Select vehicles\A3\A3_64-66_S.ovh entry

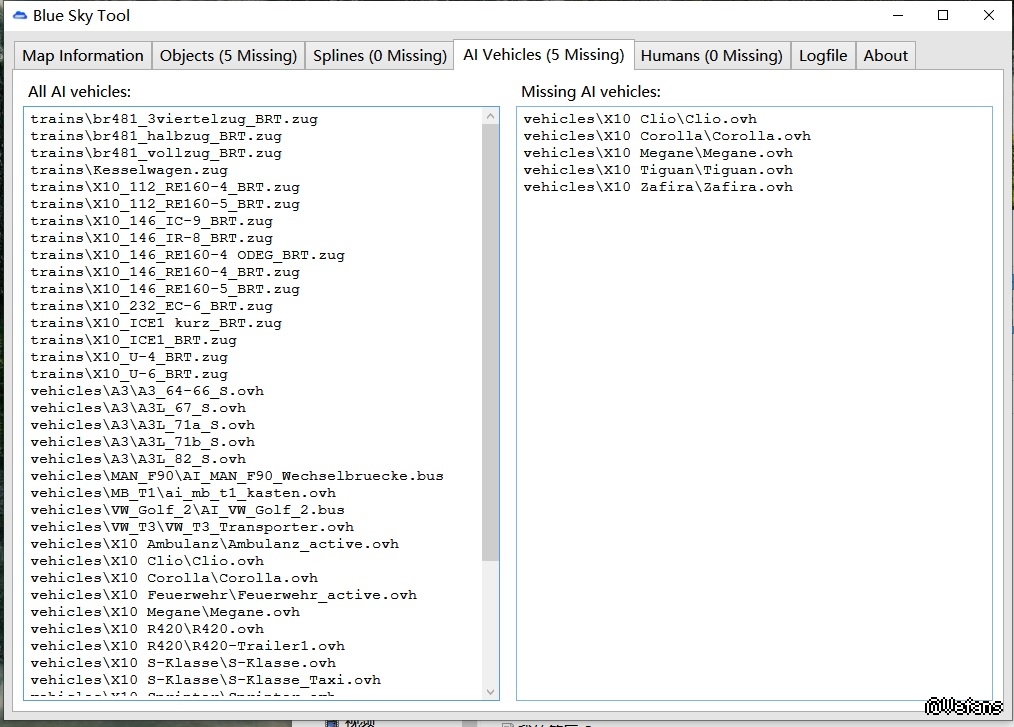click(147, 391)
